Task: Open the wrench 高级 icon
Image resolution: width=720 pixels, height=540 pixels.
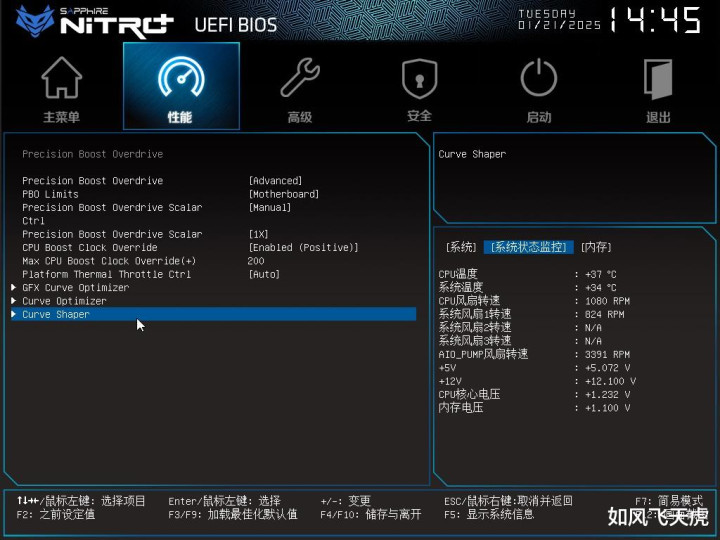Action: tap(300, 77)
